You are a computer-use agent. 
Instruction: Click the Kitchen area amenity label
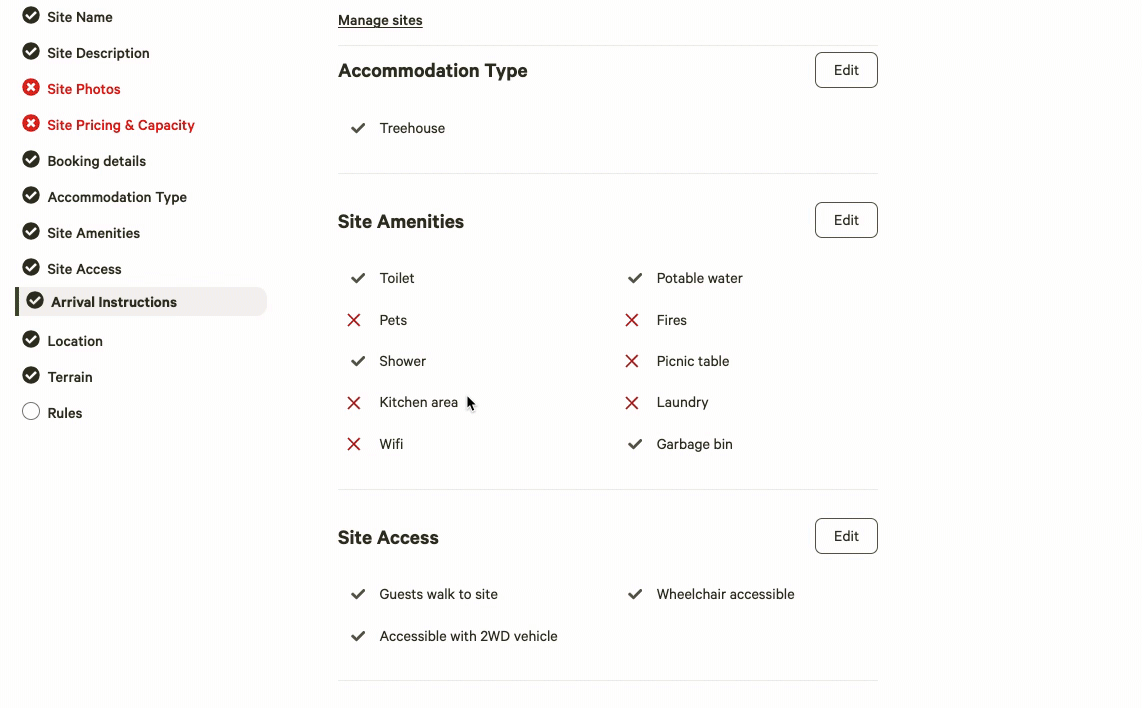pos(419,402)
